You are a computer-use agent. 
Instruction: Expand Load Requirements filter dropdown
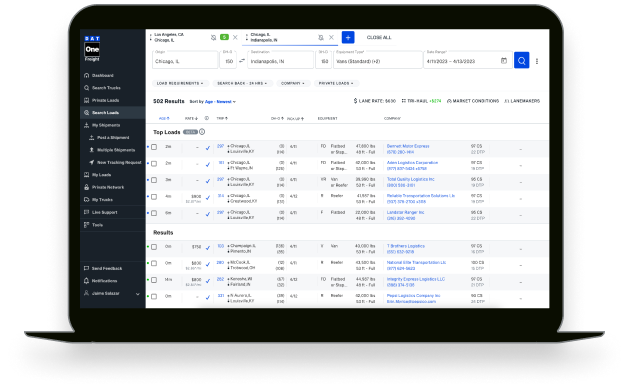(179, 83)
